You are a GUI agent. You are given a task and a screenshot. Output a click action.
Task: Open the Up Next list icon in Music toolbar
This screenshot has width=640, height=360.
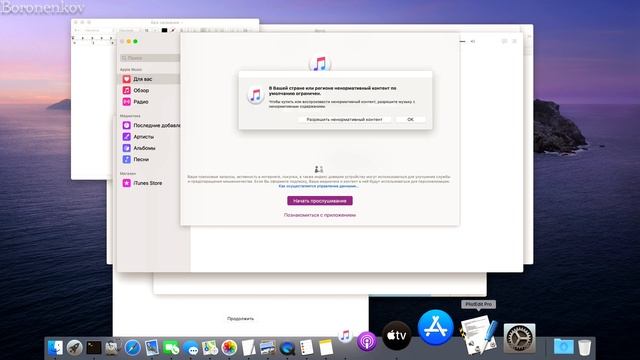[x=515, y=41]
